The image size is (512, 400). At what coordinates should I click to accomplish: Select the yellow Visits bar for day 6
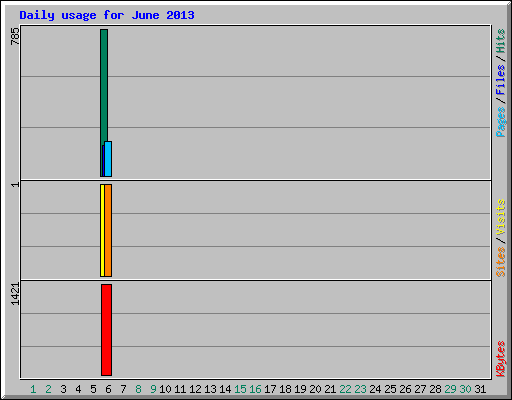(x=102, y=230)
